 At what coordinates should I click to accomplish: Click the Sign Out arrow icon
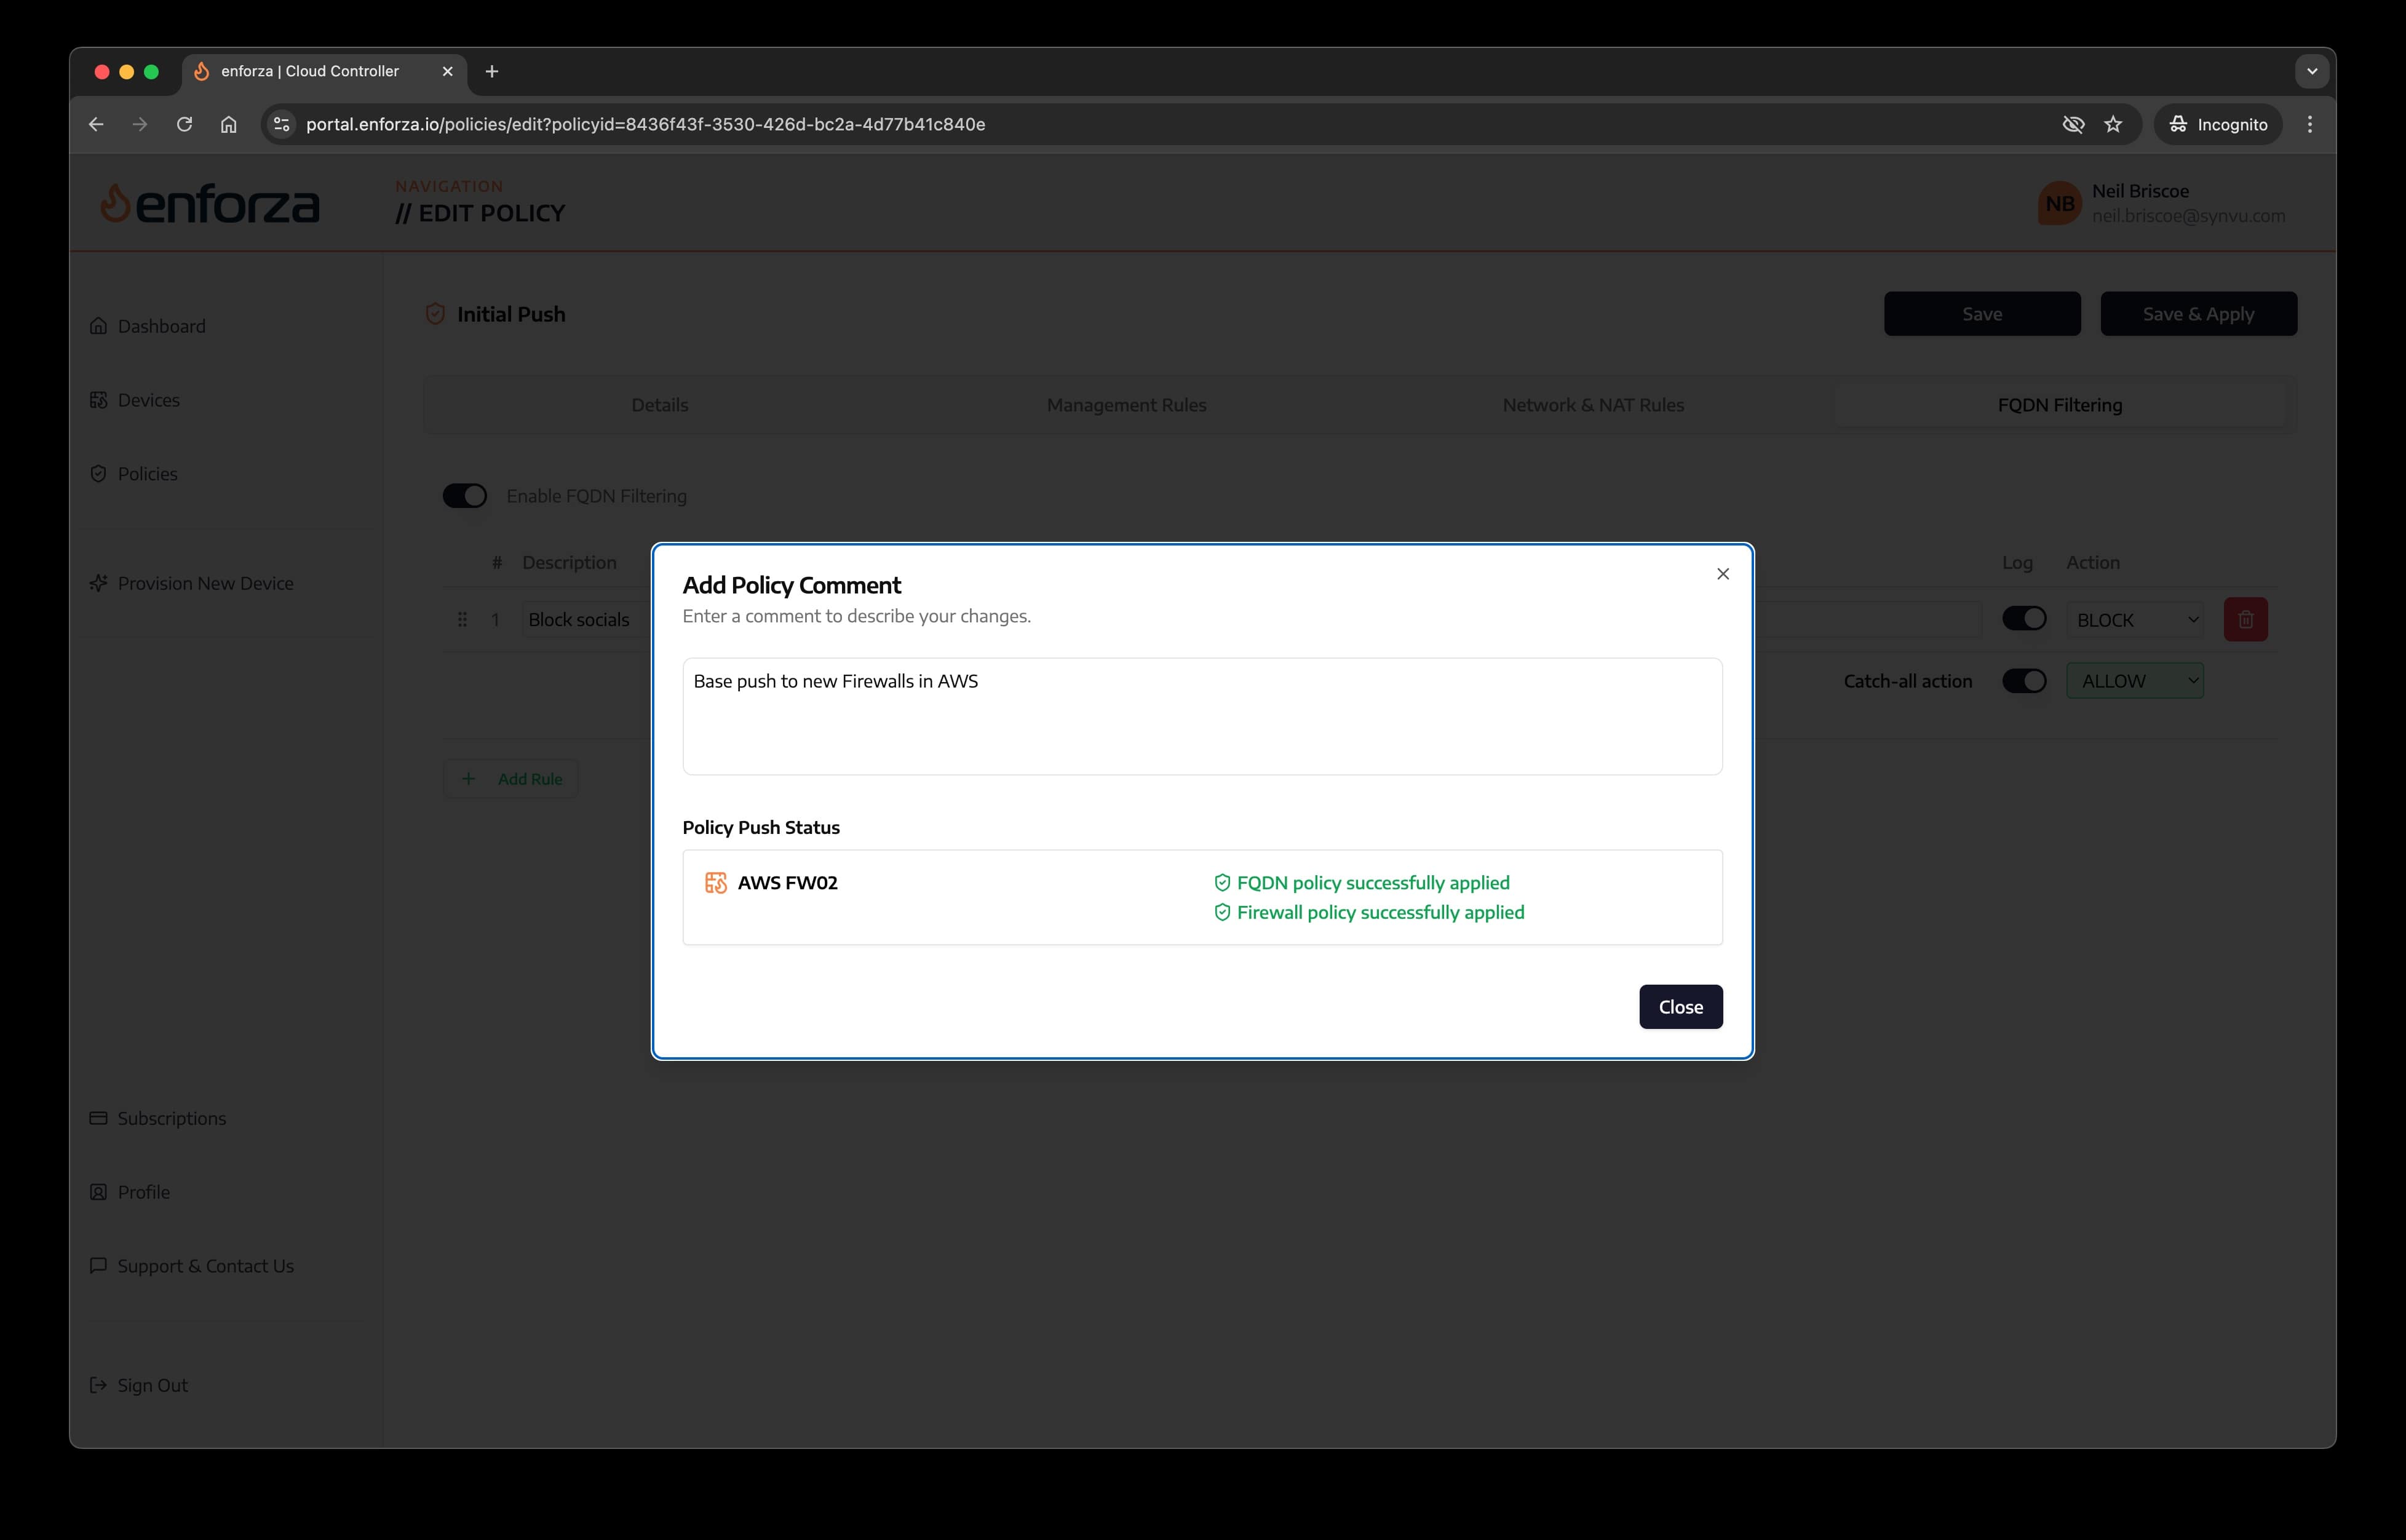click(98, 1385)
